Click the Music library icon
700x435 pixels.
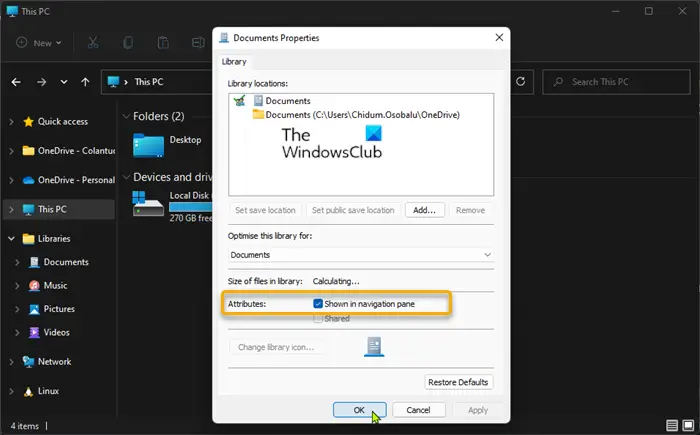point(34,285)
